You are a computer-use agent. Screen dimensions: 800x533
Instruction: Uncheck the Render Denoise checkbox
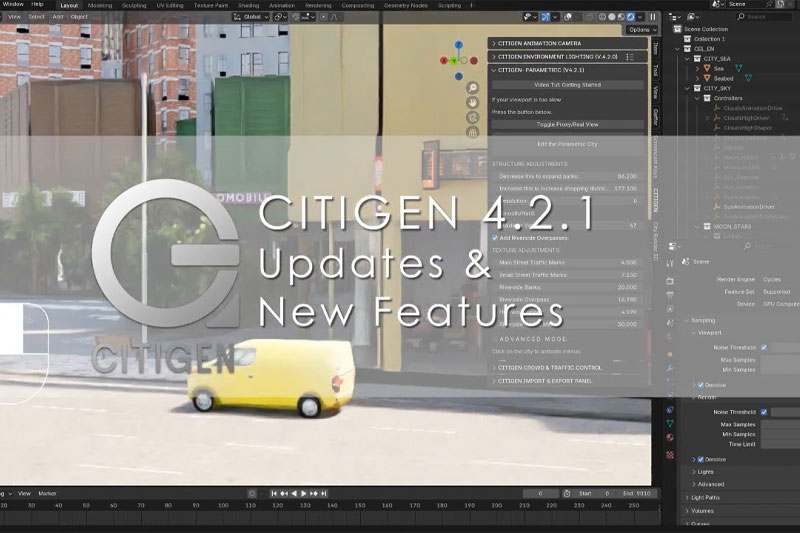click(x=701, y=459)
